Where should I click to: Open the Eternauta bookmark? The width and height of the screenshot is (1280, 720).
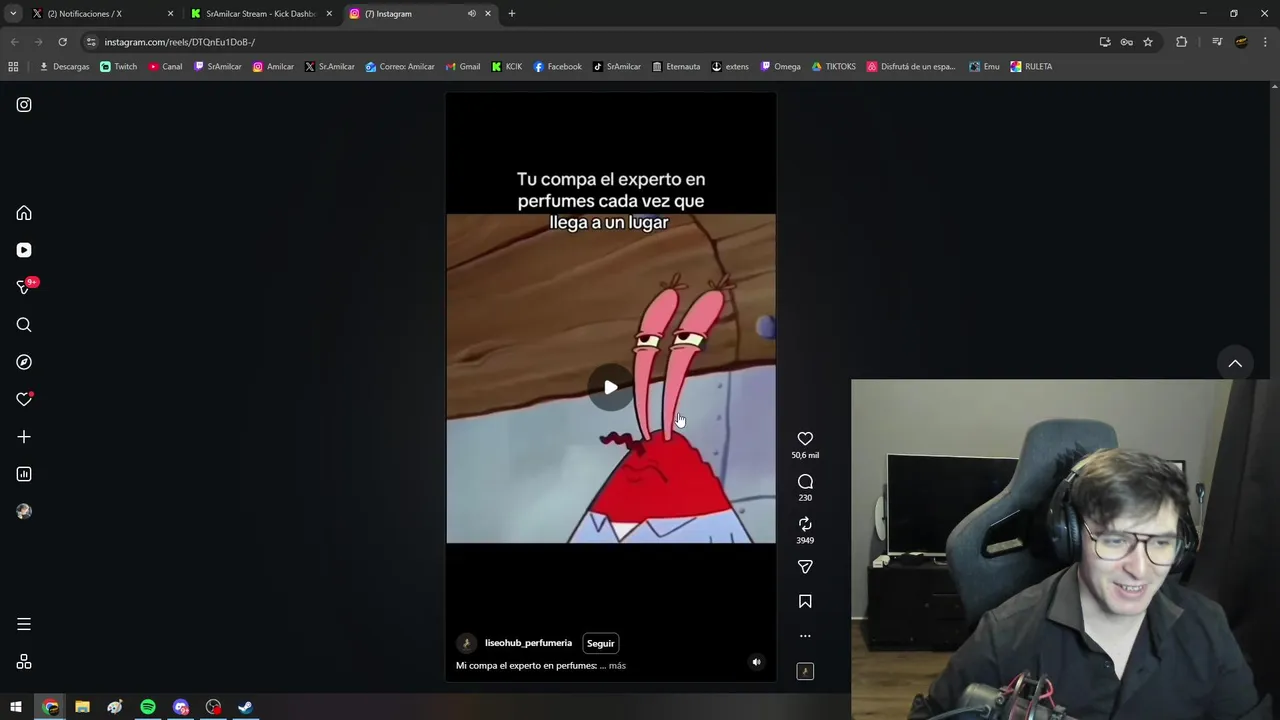(676, 67)
